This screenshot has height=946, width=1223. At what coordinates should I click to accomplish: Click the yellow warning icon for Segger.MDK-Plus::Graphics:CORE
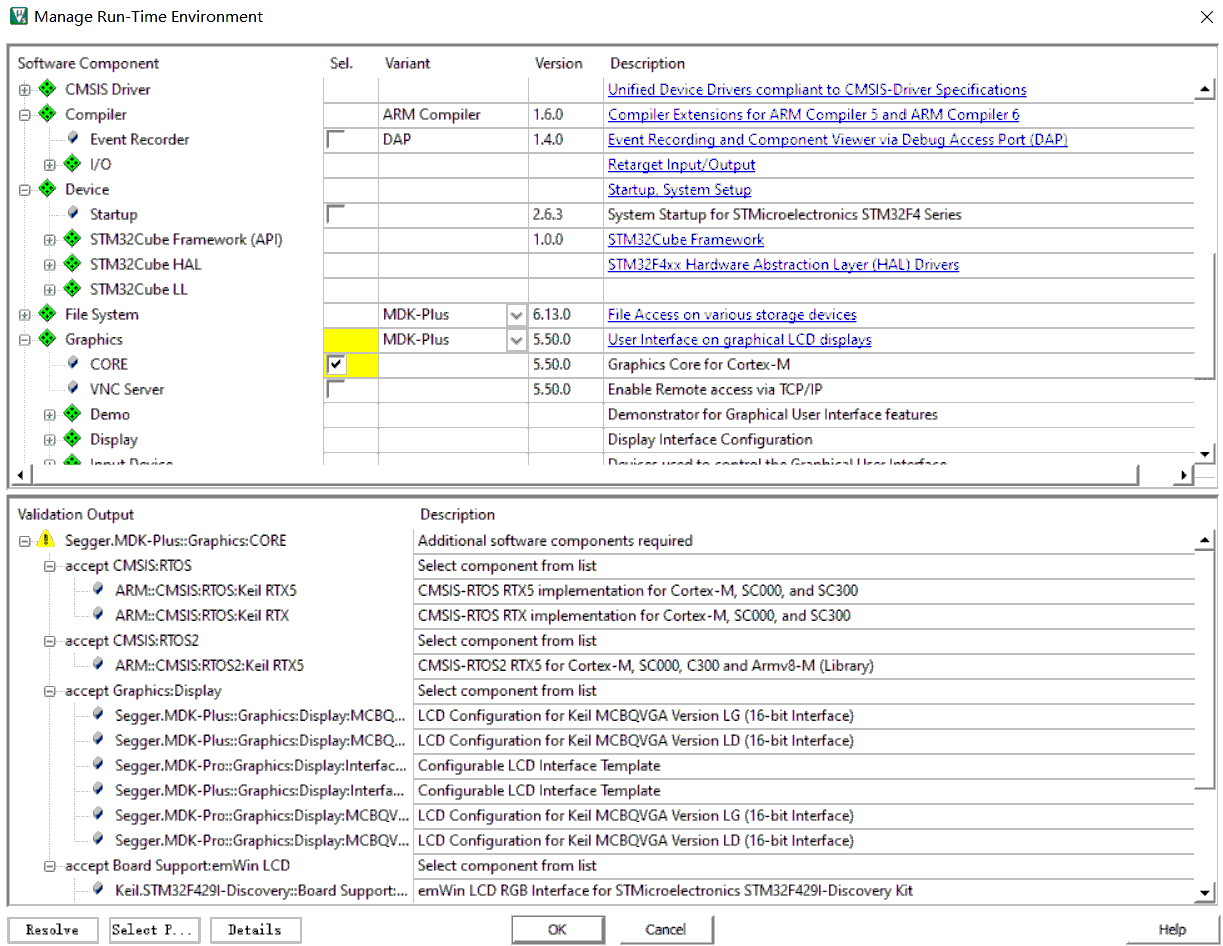pos(46,541)
